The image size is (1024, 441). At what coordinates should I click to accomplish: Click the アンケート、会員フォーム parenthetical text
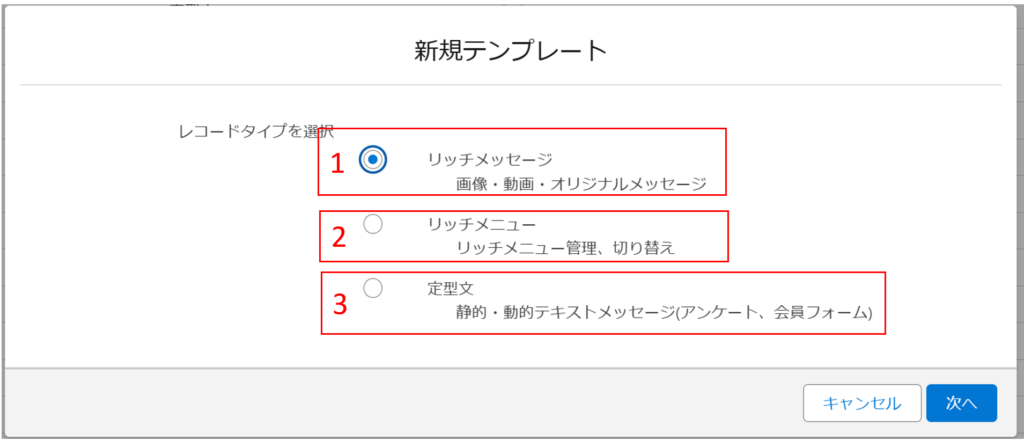[x=776, y=313]
